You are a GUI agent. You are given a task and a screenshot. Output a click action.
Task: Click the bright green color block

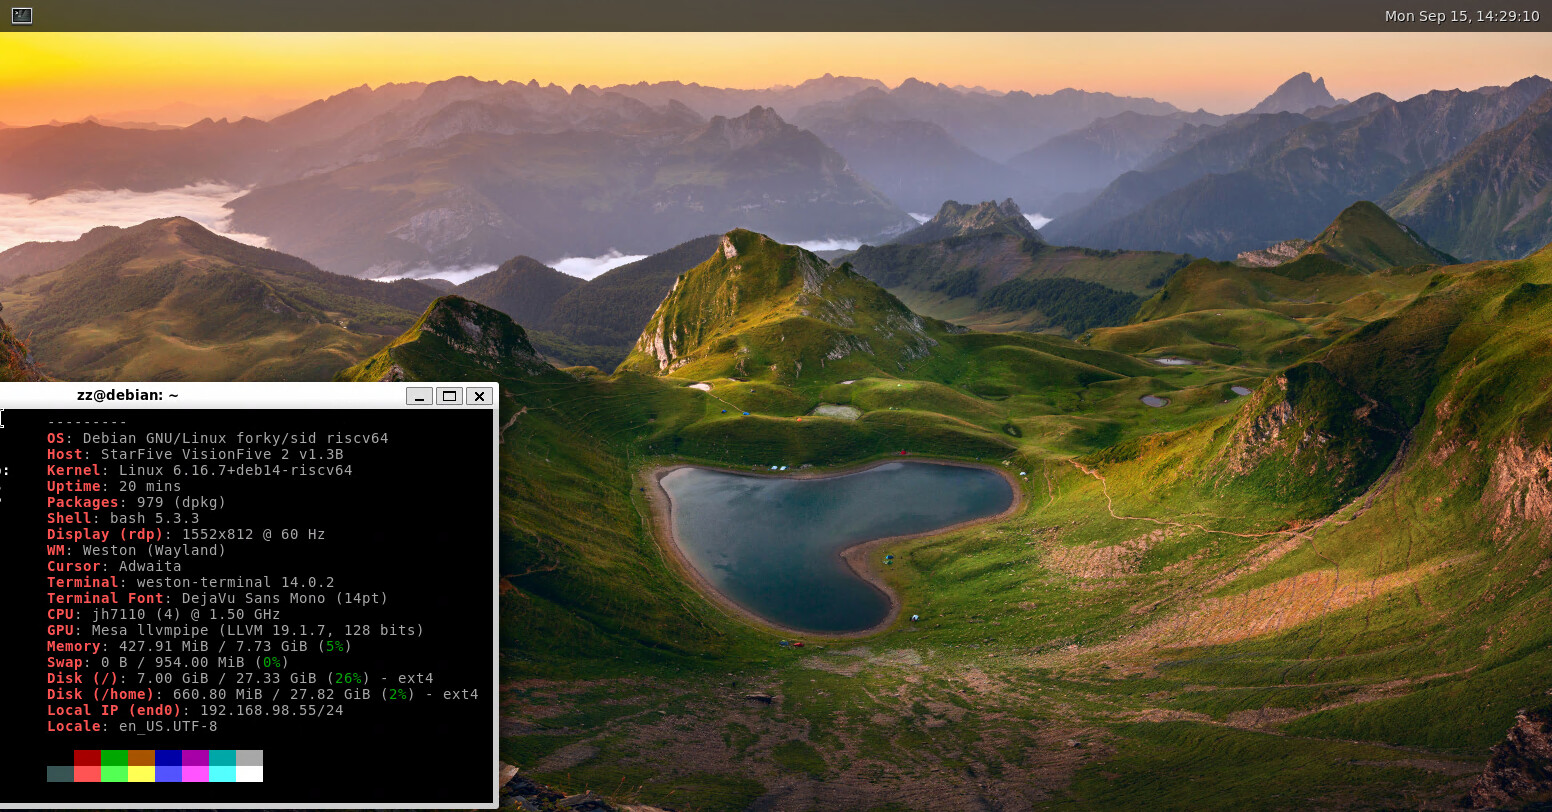point(114,774)
